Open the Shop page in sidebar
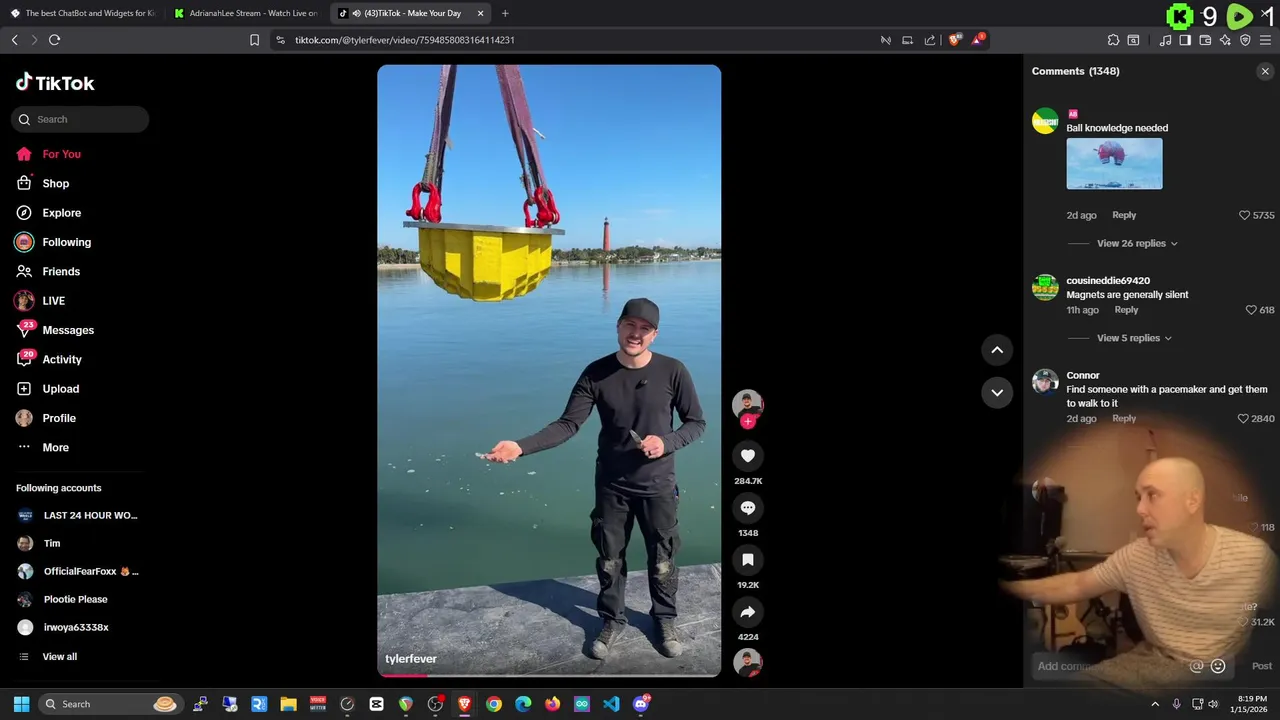The height and width of the screenshot is (720, 1280). [56, 183]
